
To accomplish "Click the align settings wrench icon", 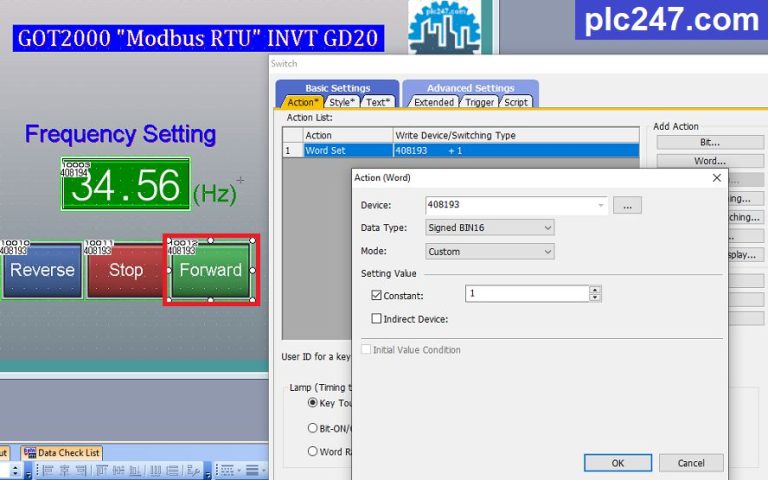I will click(x=193, y=470).
